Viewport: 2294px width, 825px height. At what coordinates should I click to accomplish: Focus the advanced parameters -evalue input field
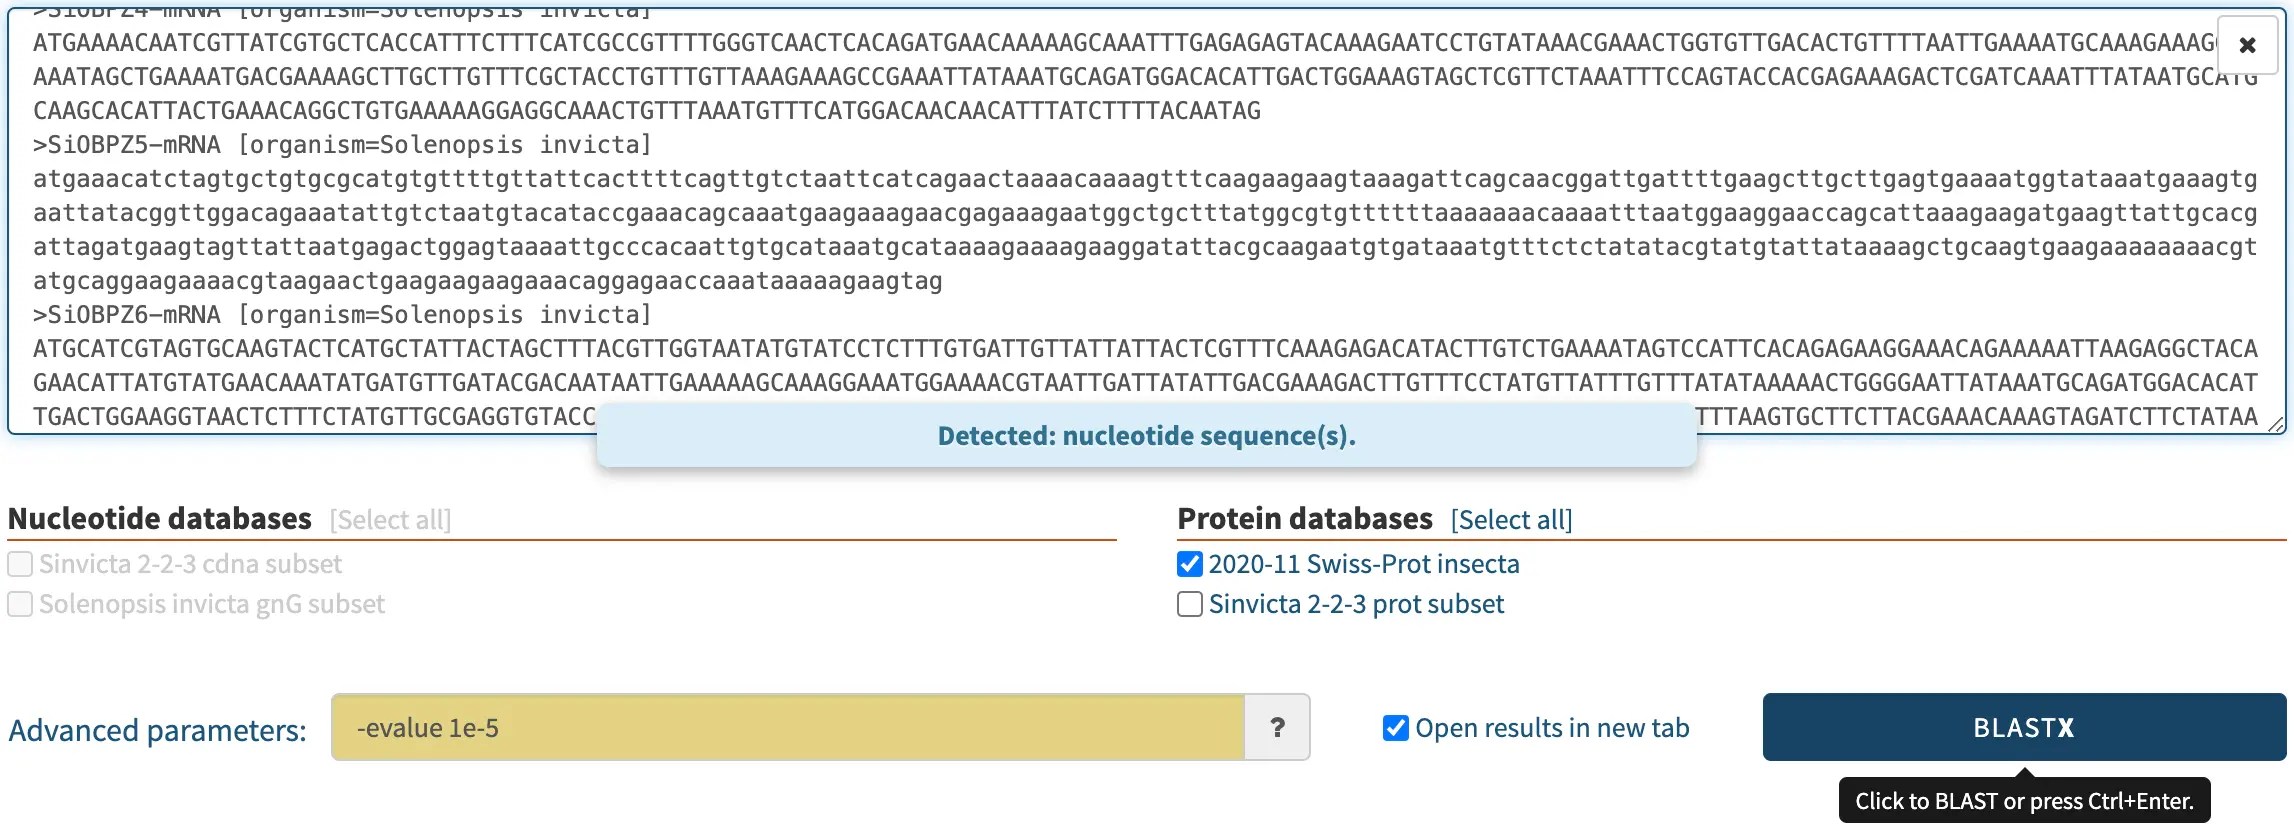click(x=788, y=728)
